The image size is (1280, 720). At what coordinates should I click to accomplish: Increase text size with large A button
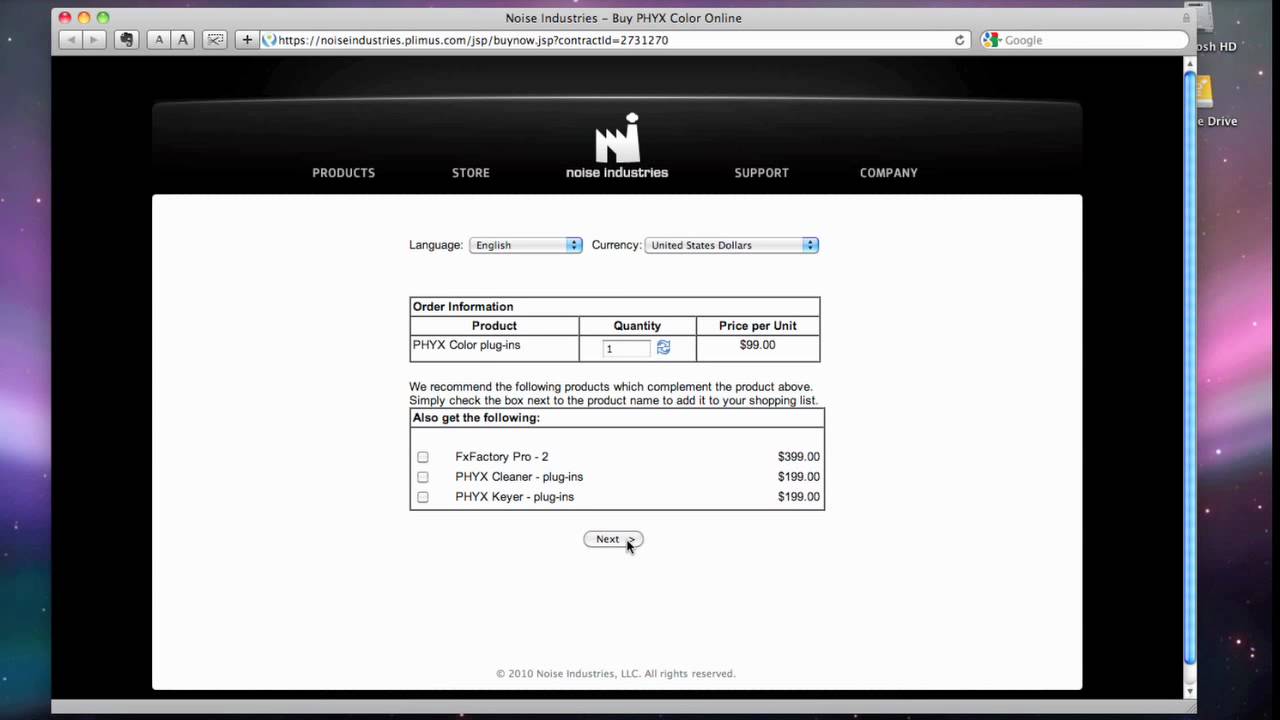(182, 40)
